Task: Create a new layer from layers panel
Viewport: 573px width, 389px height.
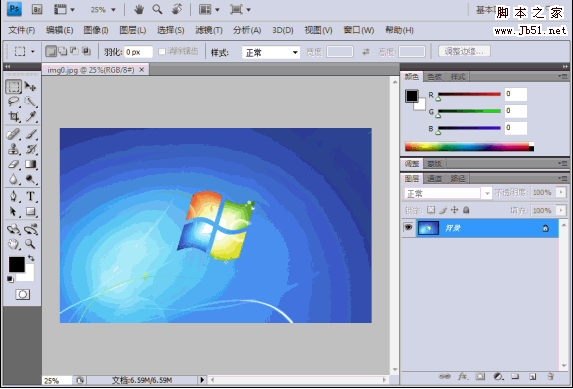Action: point(532,376)
